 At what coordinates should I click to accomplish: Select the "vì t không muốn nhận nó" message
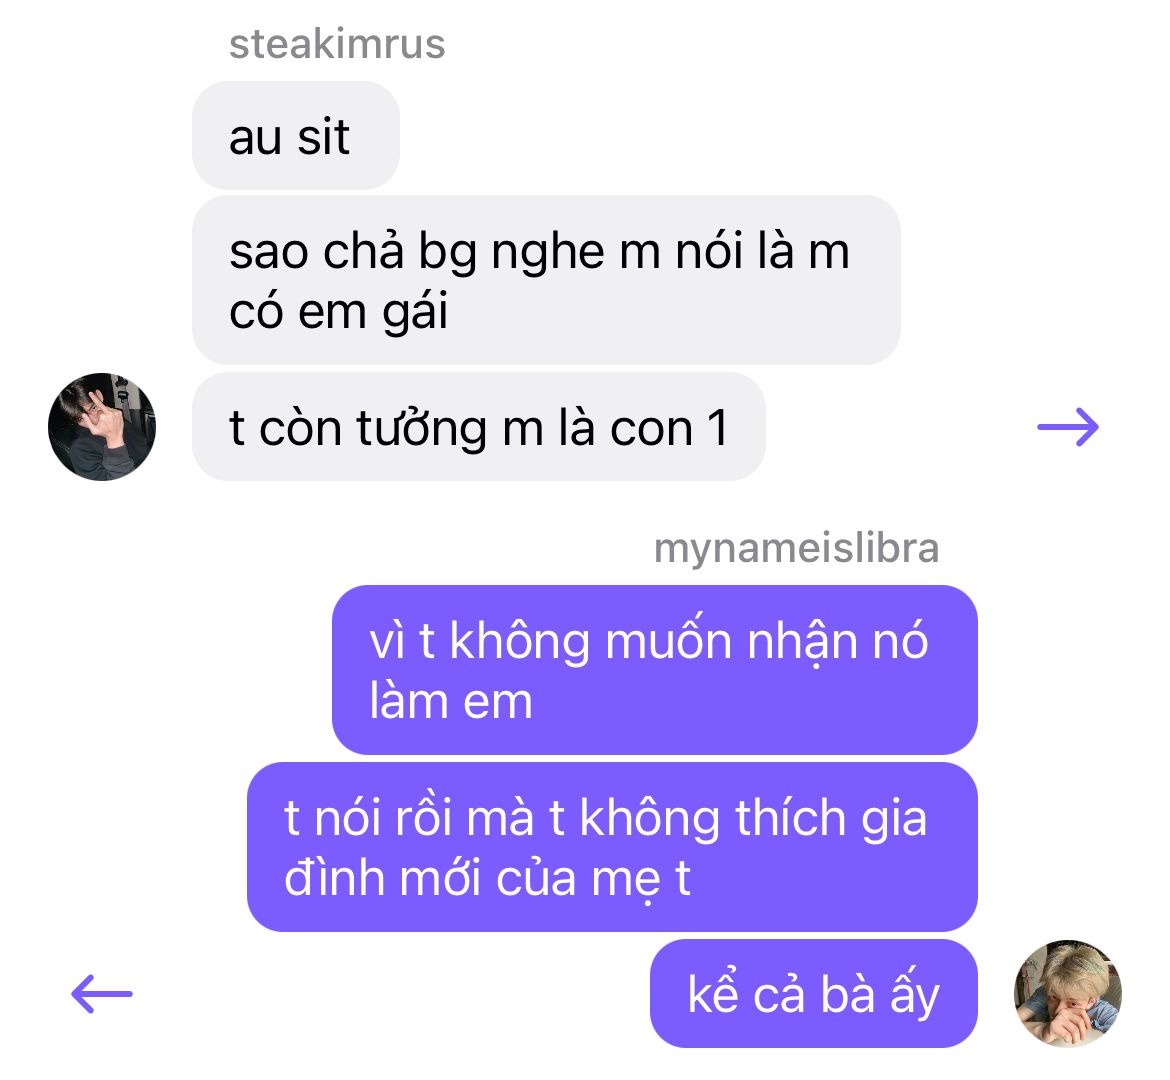point(654,670)
